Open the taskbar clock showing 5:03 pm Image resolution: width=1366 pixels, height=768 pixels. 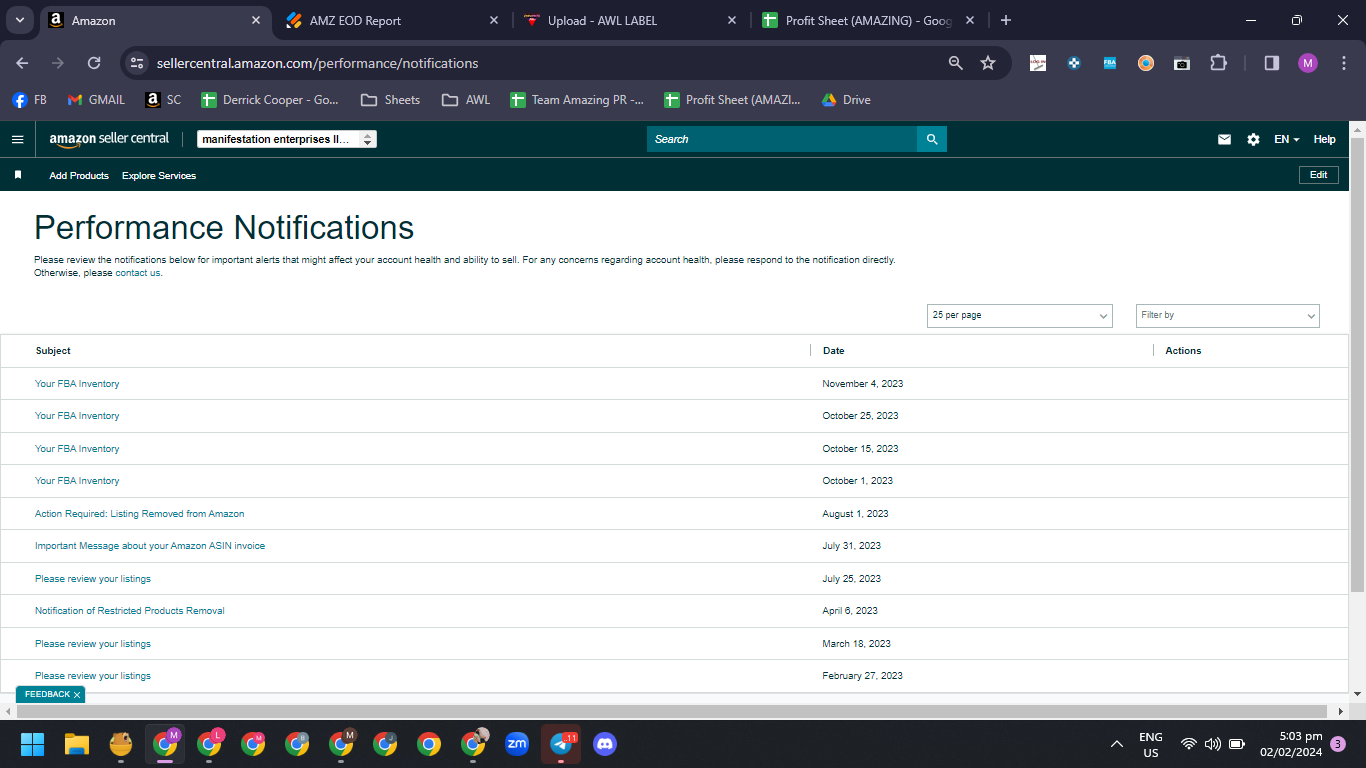tap(1291, 744)
